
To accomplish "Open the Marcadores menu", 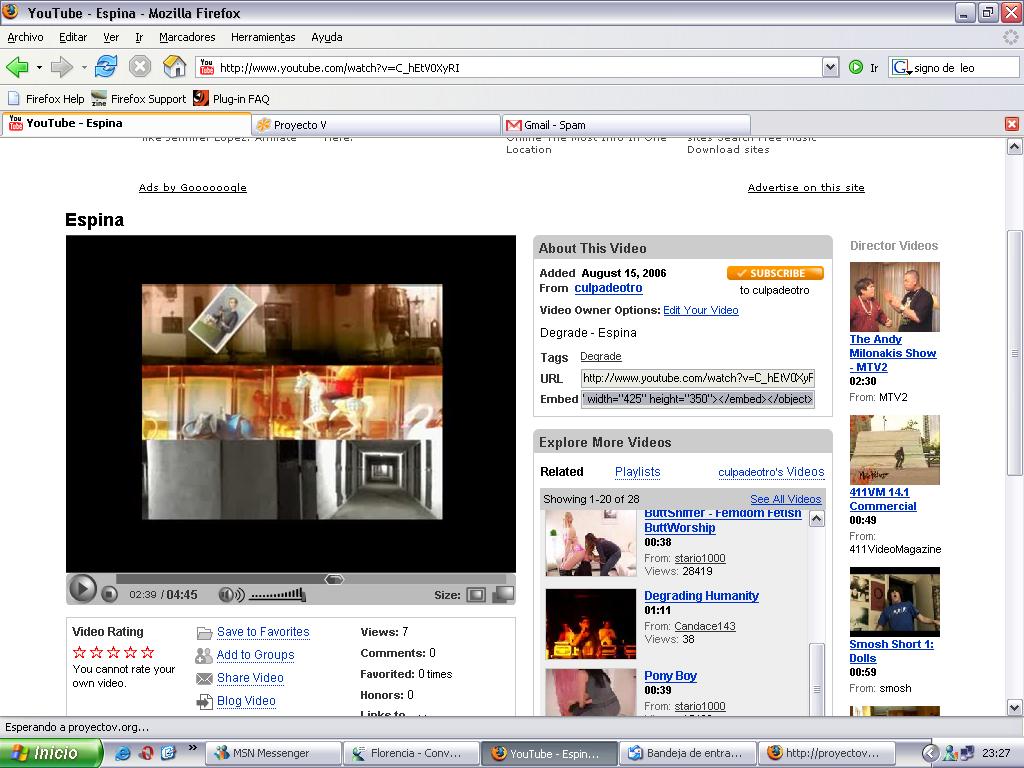I will click(x=187, y=37).
